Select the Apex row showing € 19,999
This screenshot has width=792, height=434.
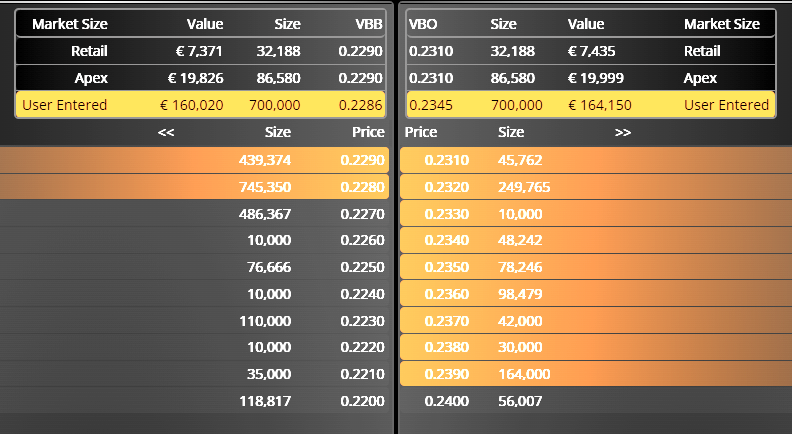(x=590, y=77)
